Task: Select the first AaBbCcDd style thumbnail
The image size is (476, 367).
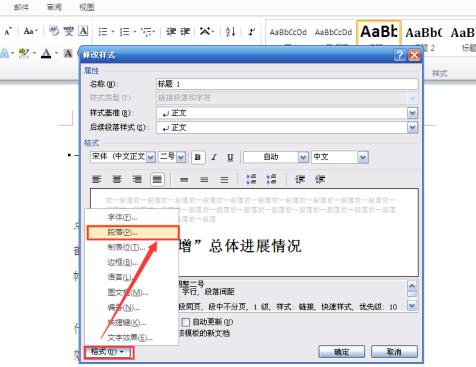Action: click(288, 32)
